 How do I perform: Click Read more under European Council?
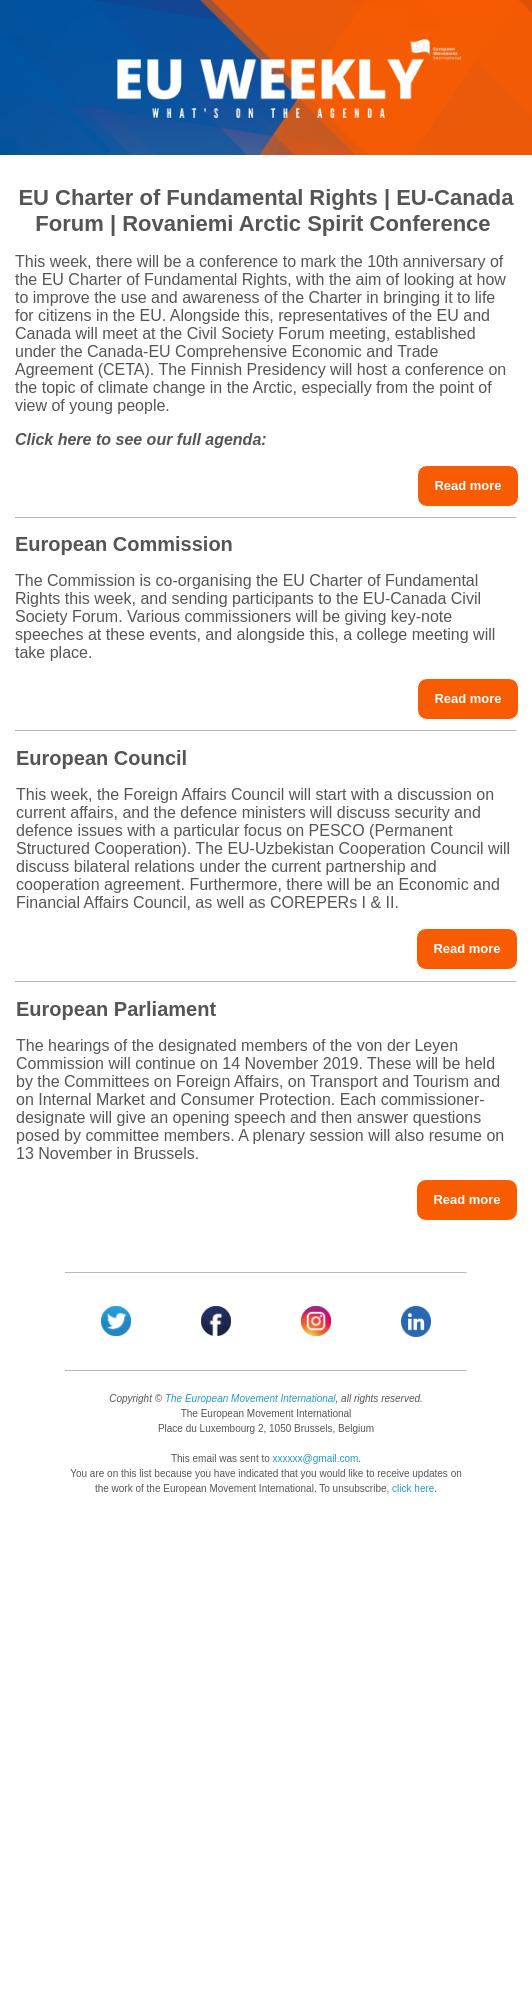click(x=467, y=949)
